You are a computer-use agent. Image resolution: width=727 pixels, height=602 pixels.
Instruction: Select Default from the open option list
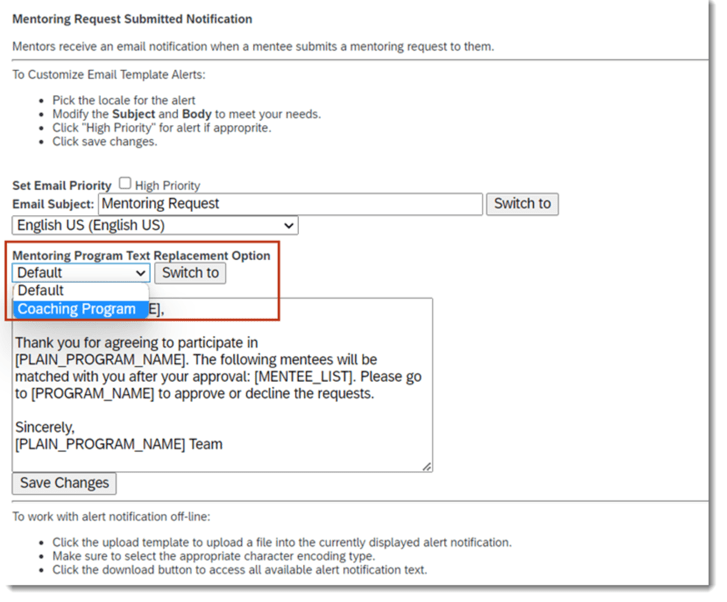(x=41, y=291)
